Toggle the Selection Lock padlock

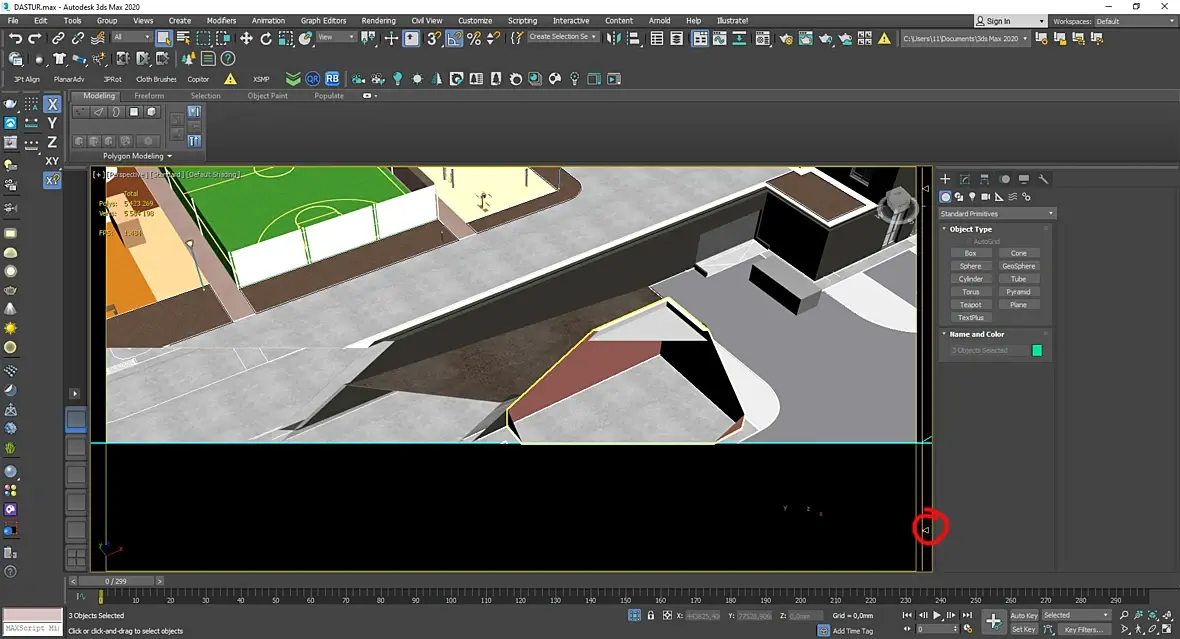[x=651, y=615]
